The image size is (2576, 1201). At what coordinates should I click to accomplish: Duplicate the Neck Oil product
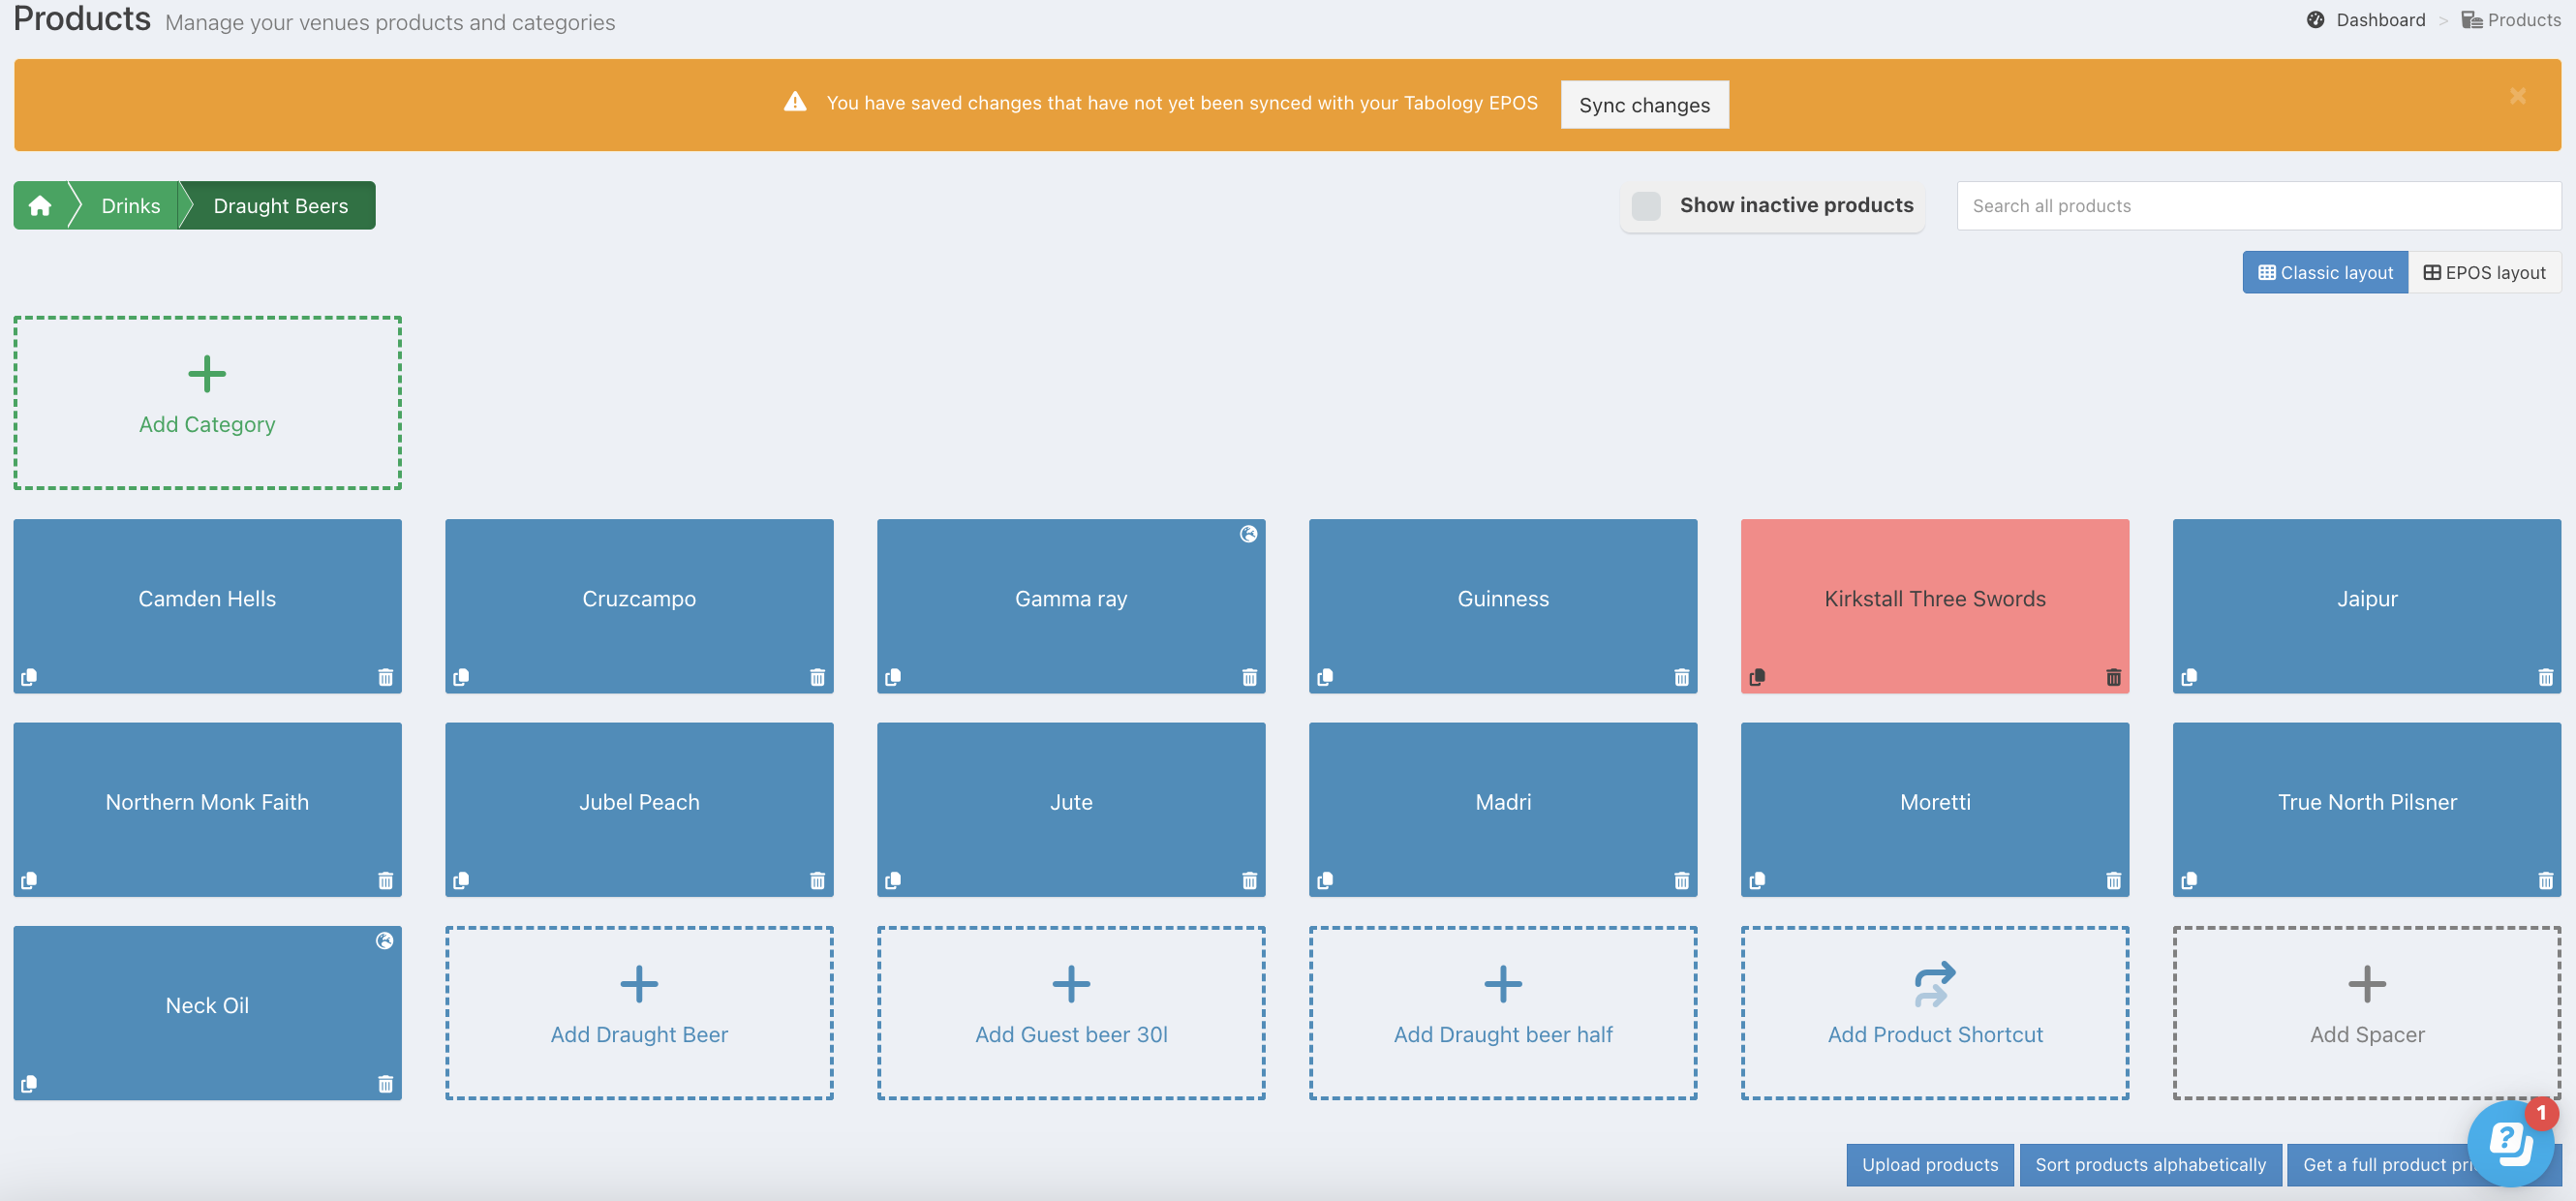(x=29, y=1084)
